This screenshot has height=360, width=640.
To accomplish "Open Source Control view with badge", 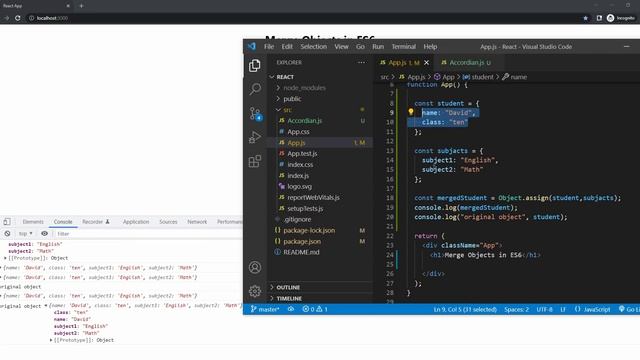I will 256,113.
